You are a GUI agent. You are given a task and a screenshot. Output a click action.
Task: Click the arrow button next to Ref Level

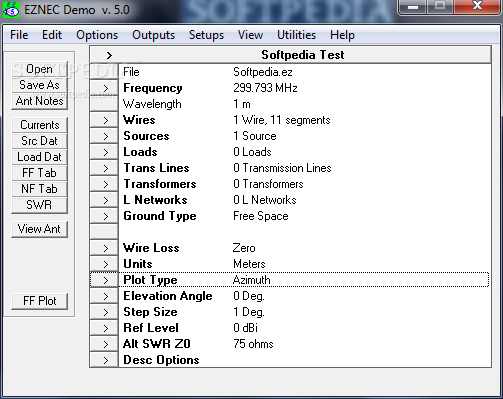[104, 328]
